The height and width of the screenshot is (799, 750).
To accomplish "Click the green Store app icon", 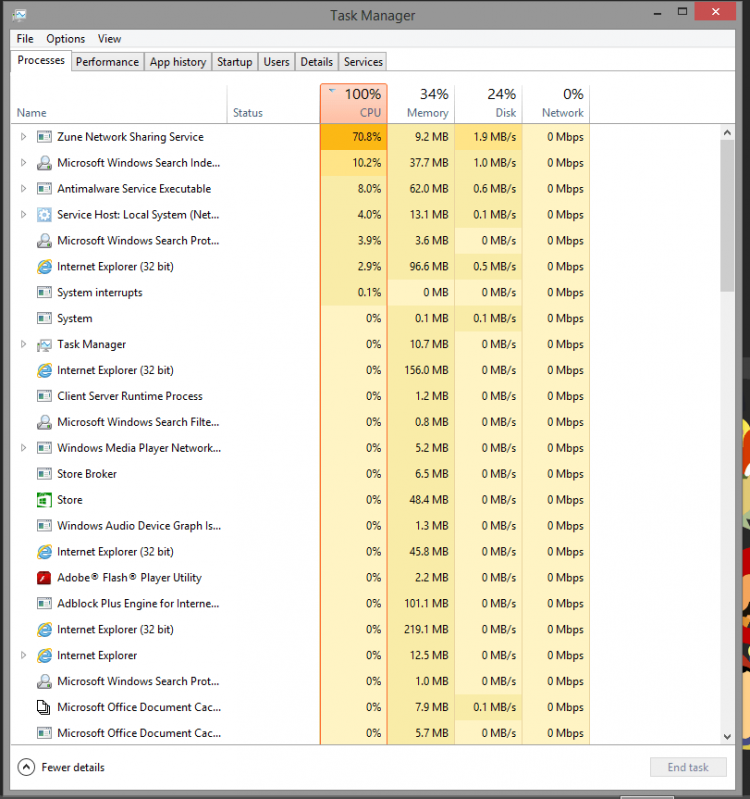I will tap(44, 500).
